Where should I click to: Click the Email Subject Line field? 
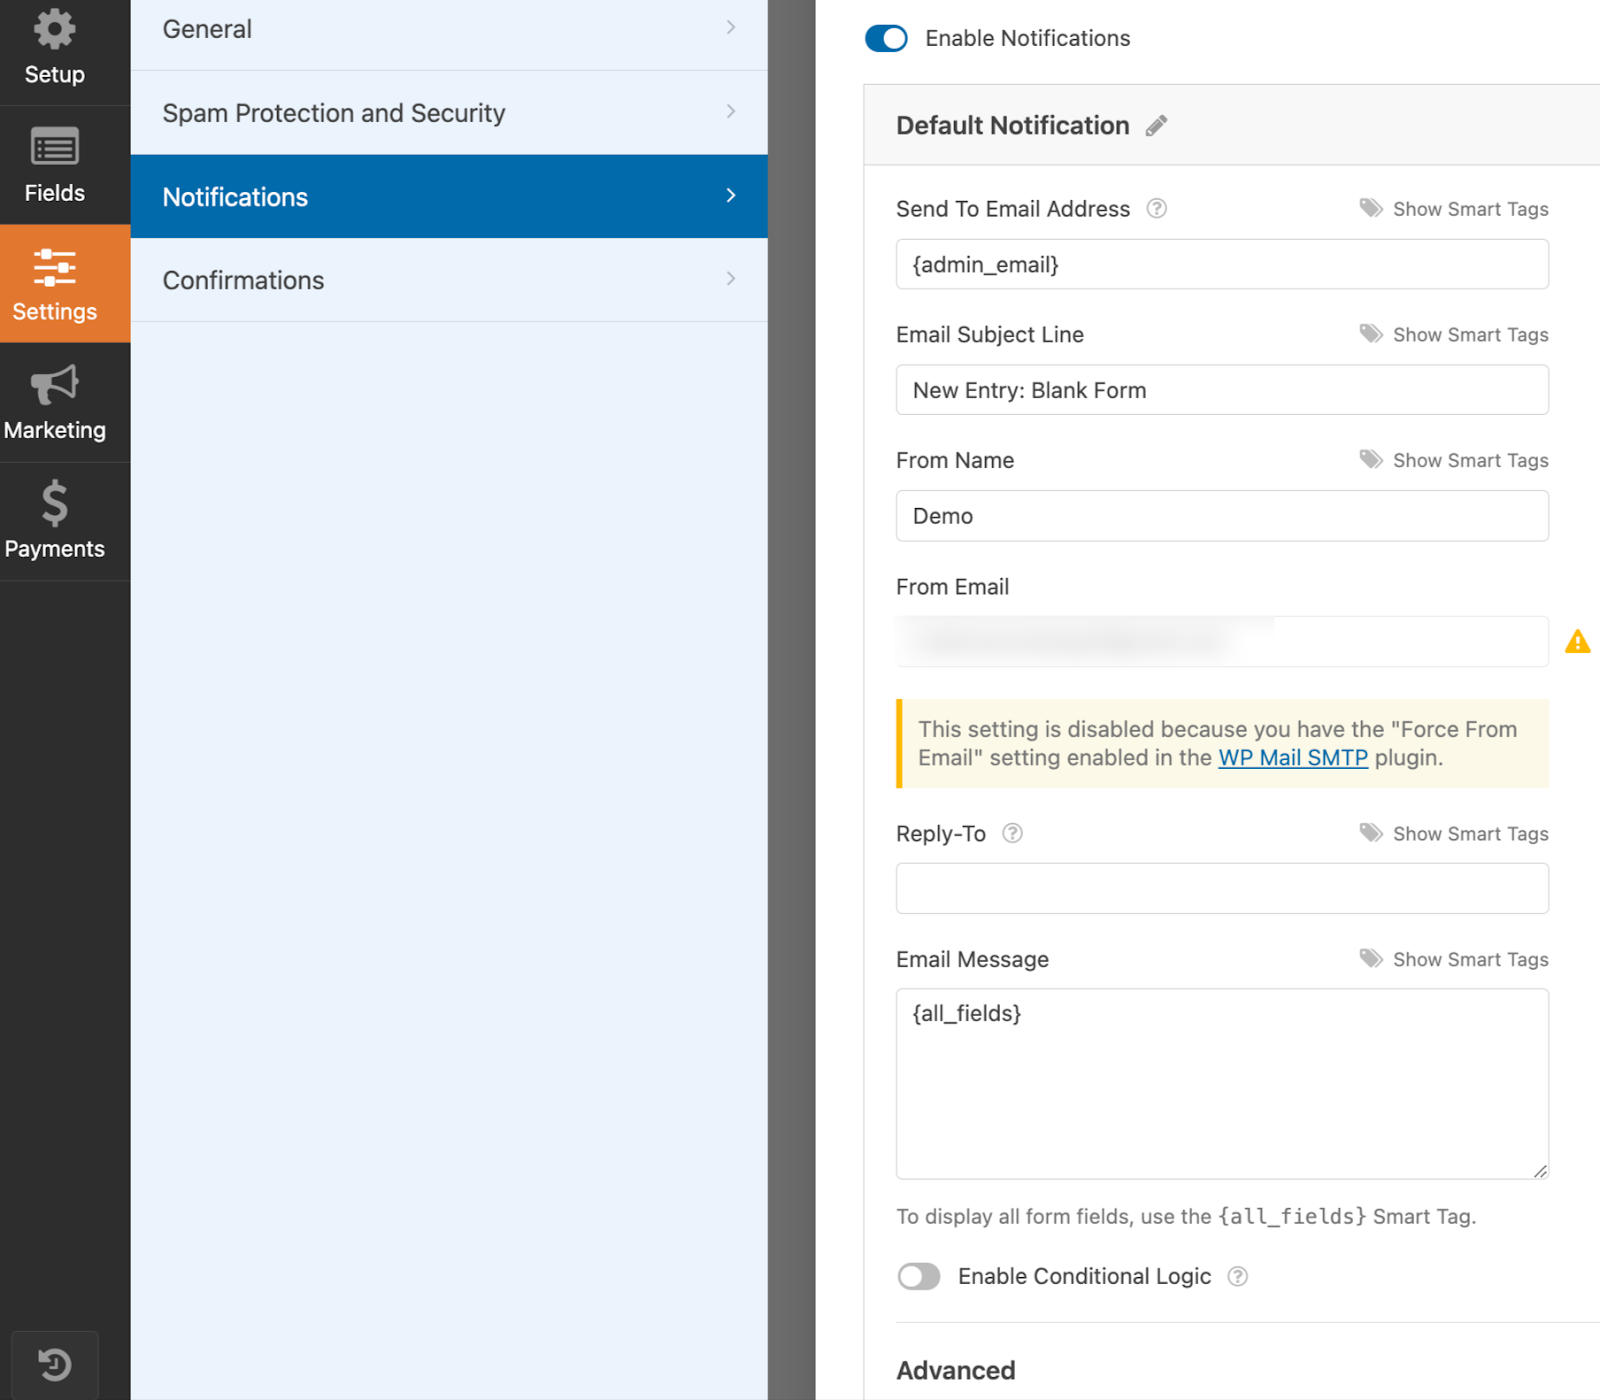[x=1222, y=390]
